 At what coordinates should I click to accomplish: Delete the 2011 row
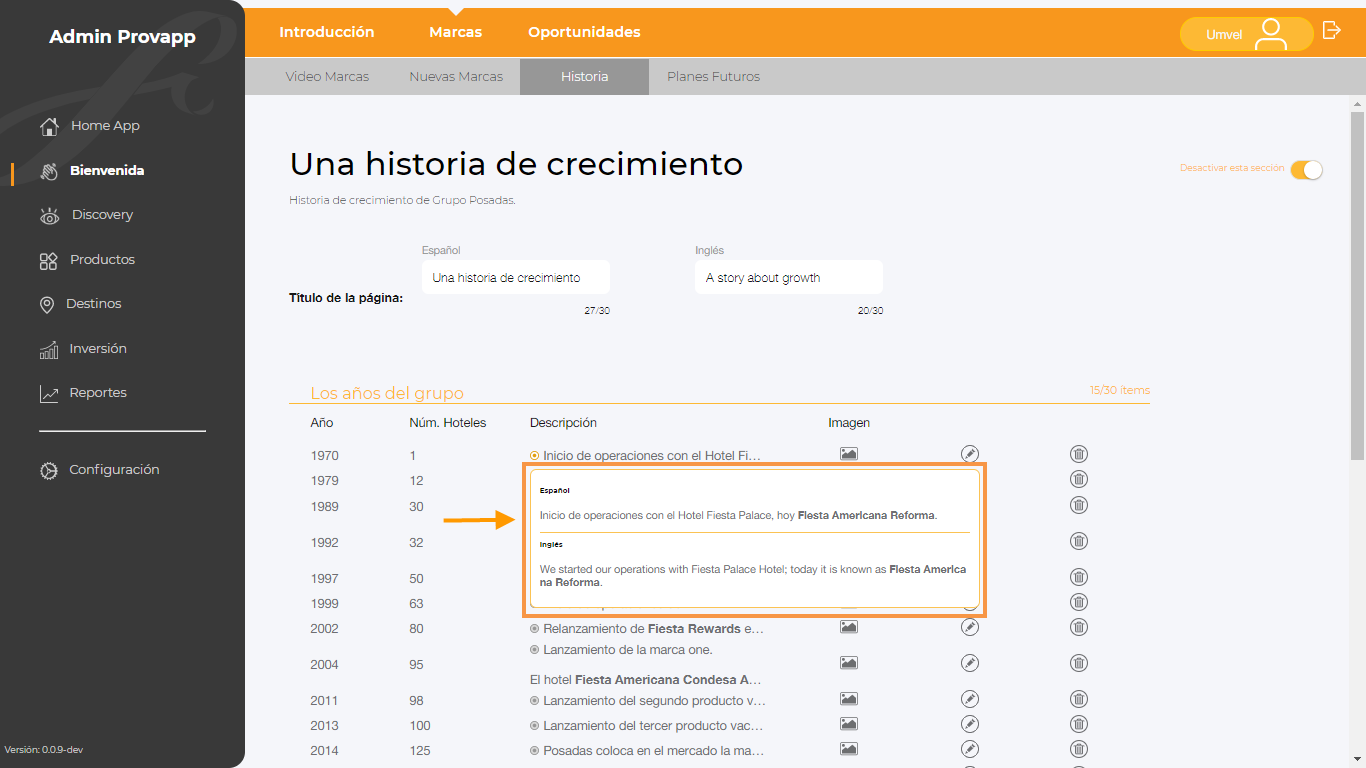(x=1079, y=699)
